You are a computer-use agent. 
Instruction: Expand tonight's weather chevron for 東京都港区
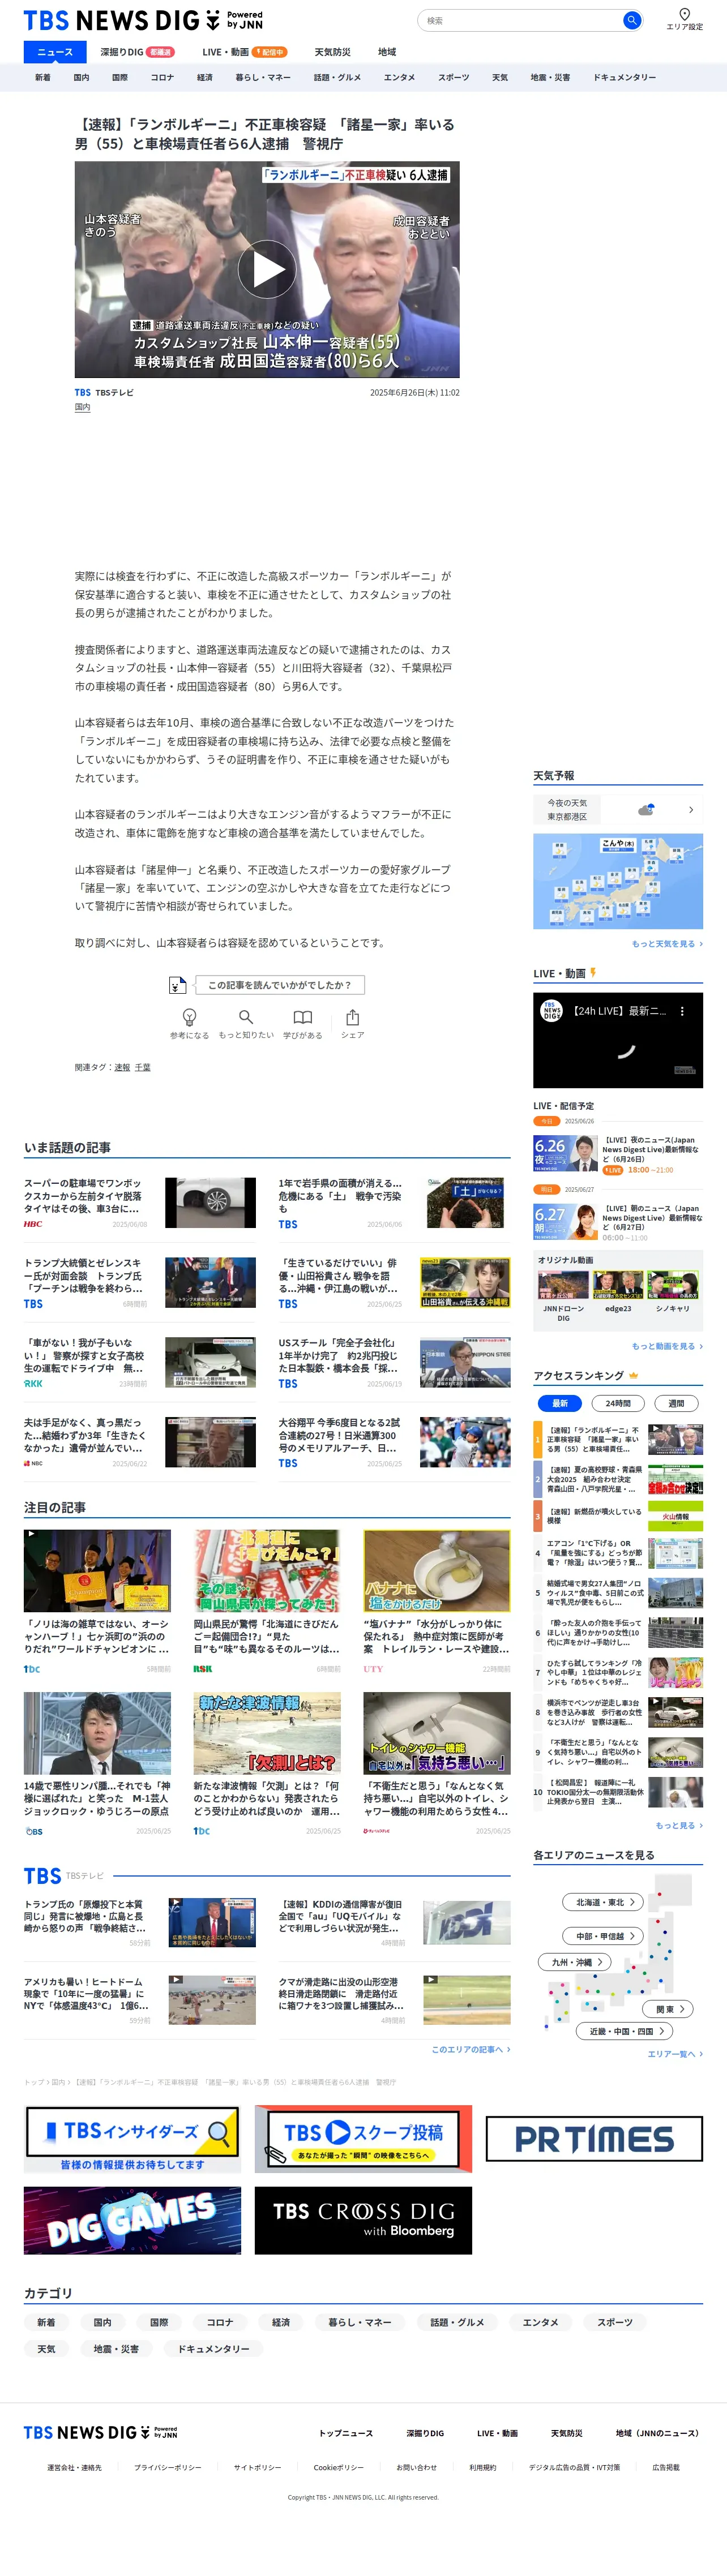tap(691, 810)
